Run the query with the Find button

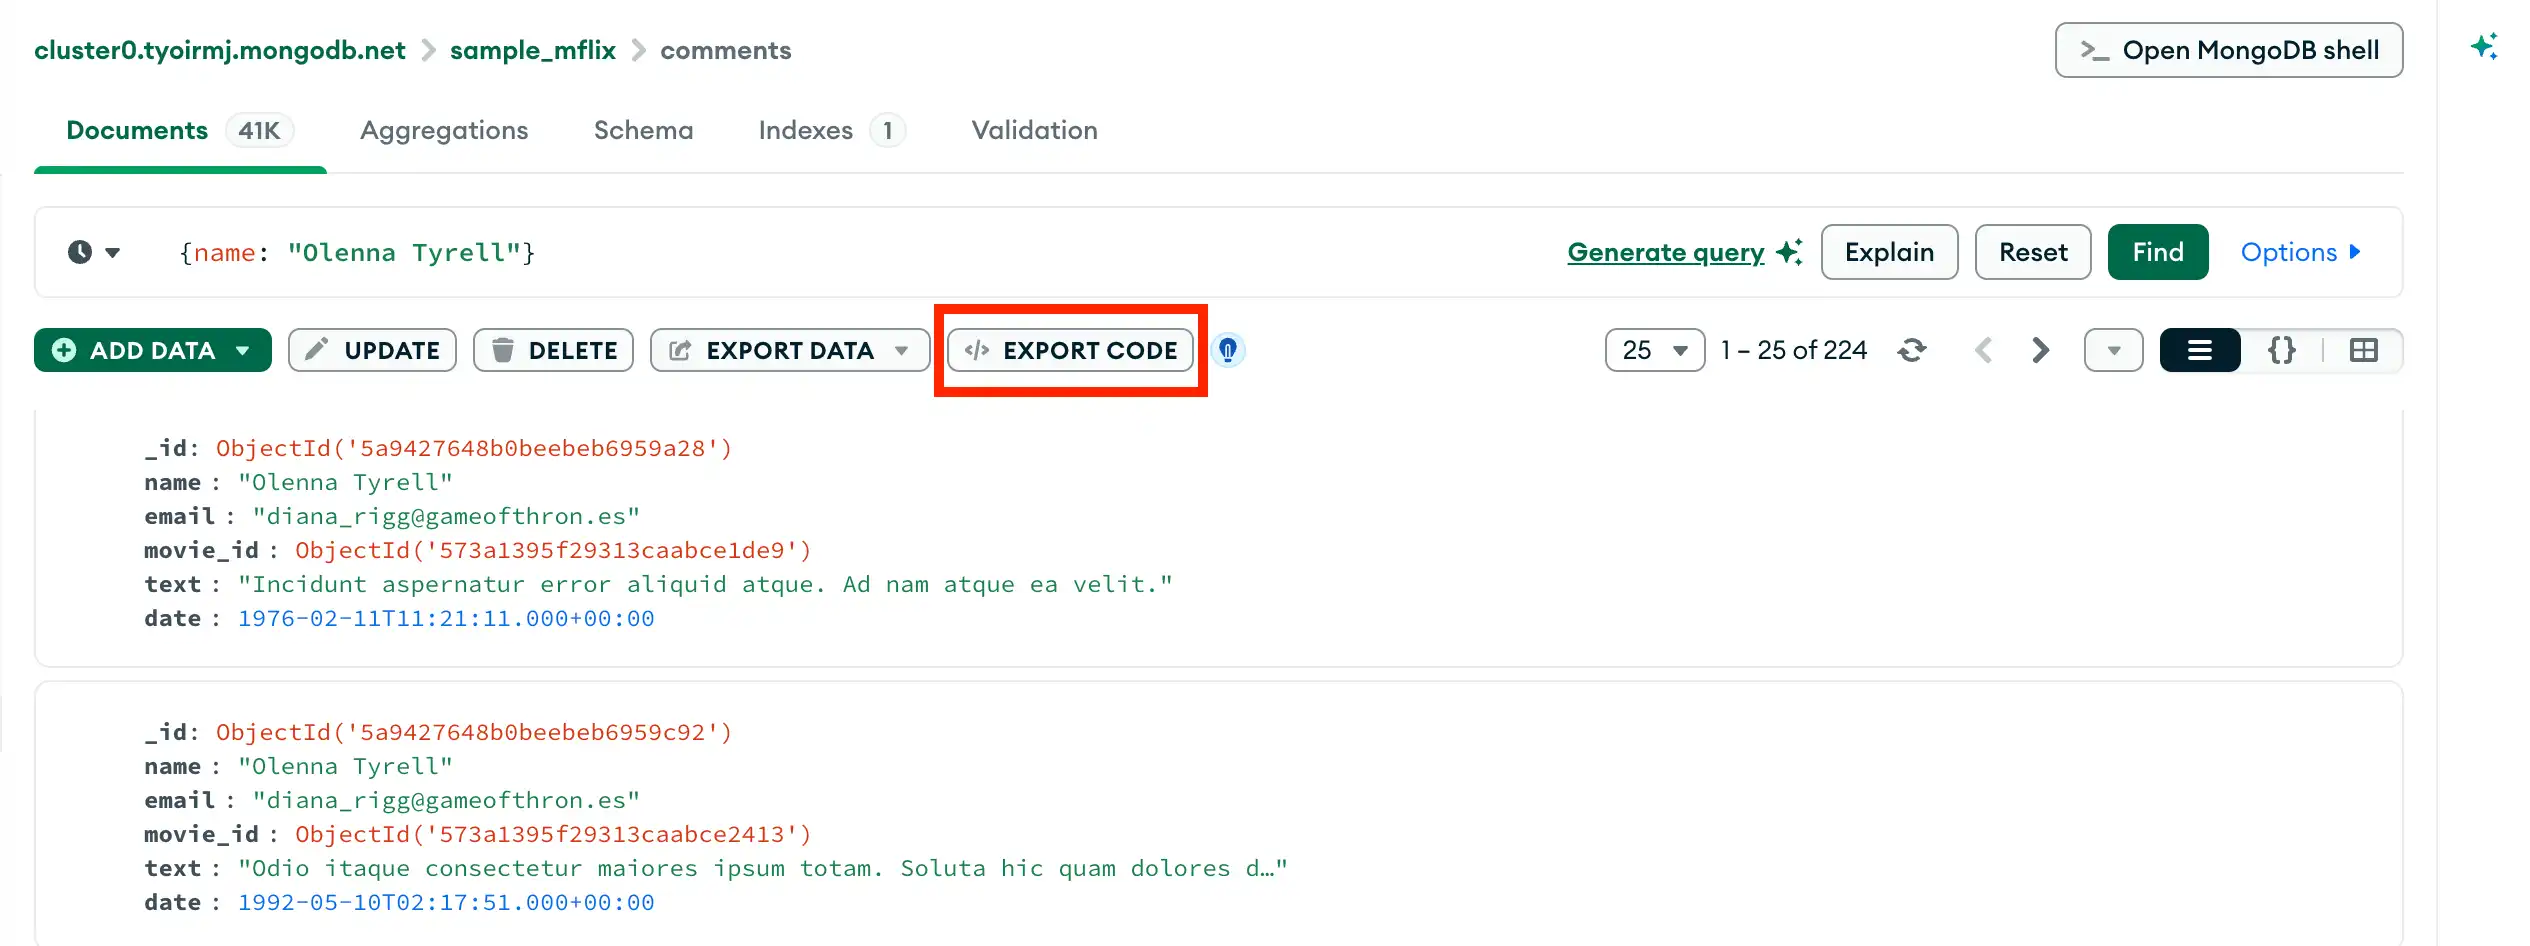(2157, 252)
